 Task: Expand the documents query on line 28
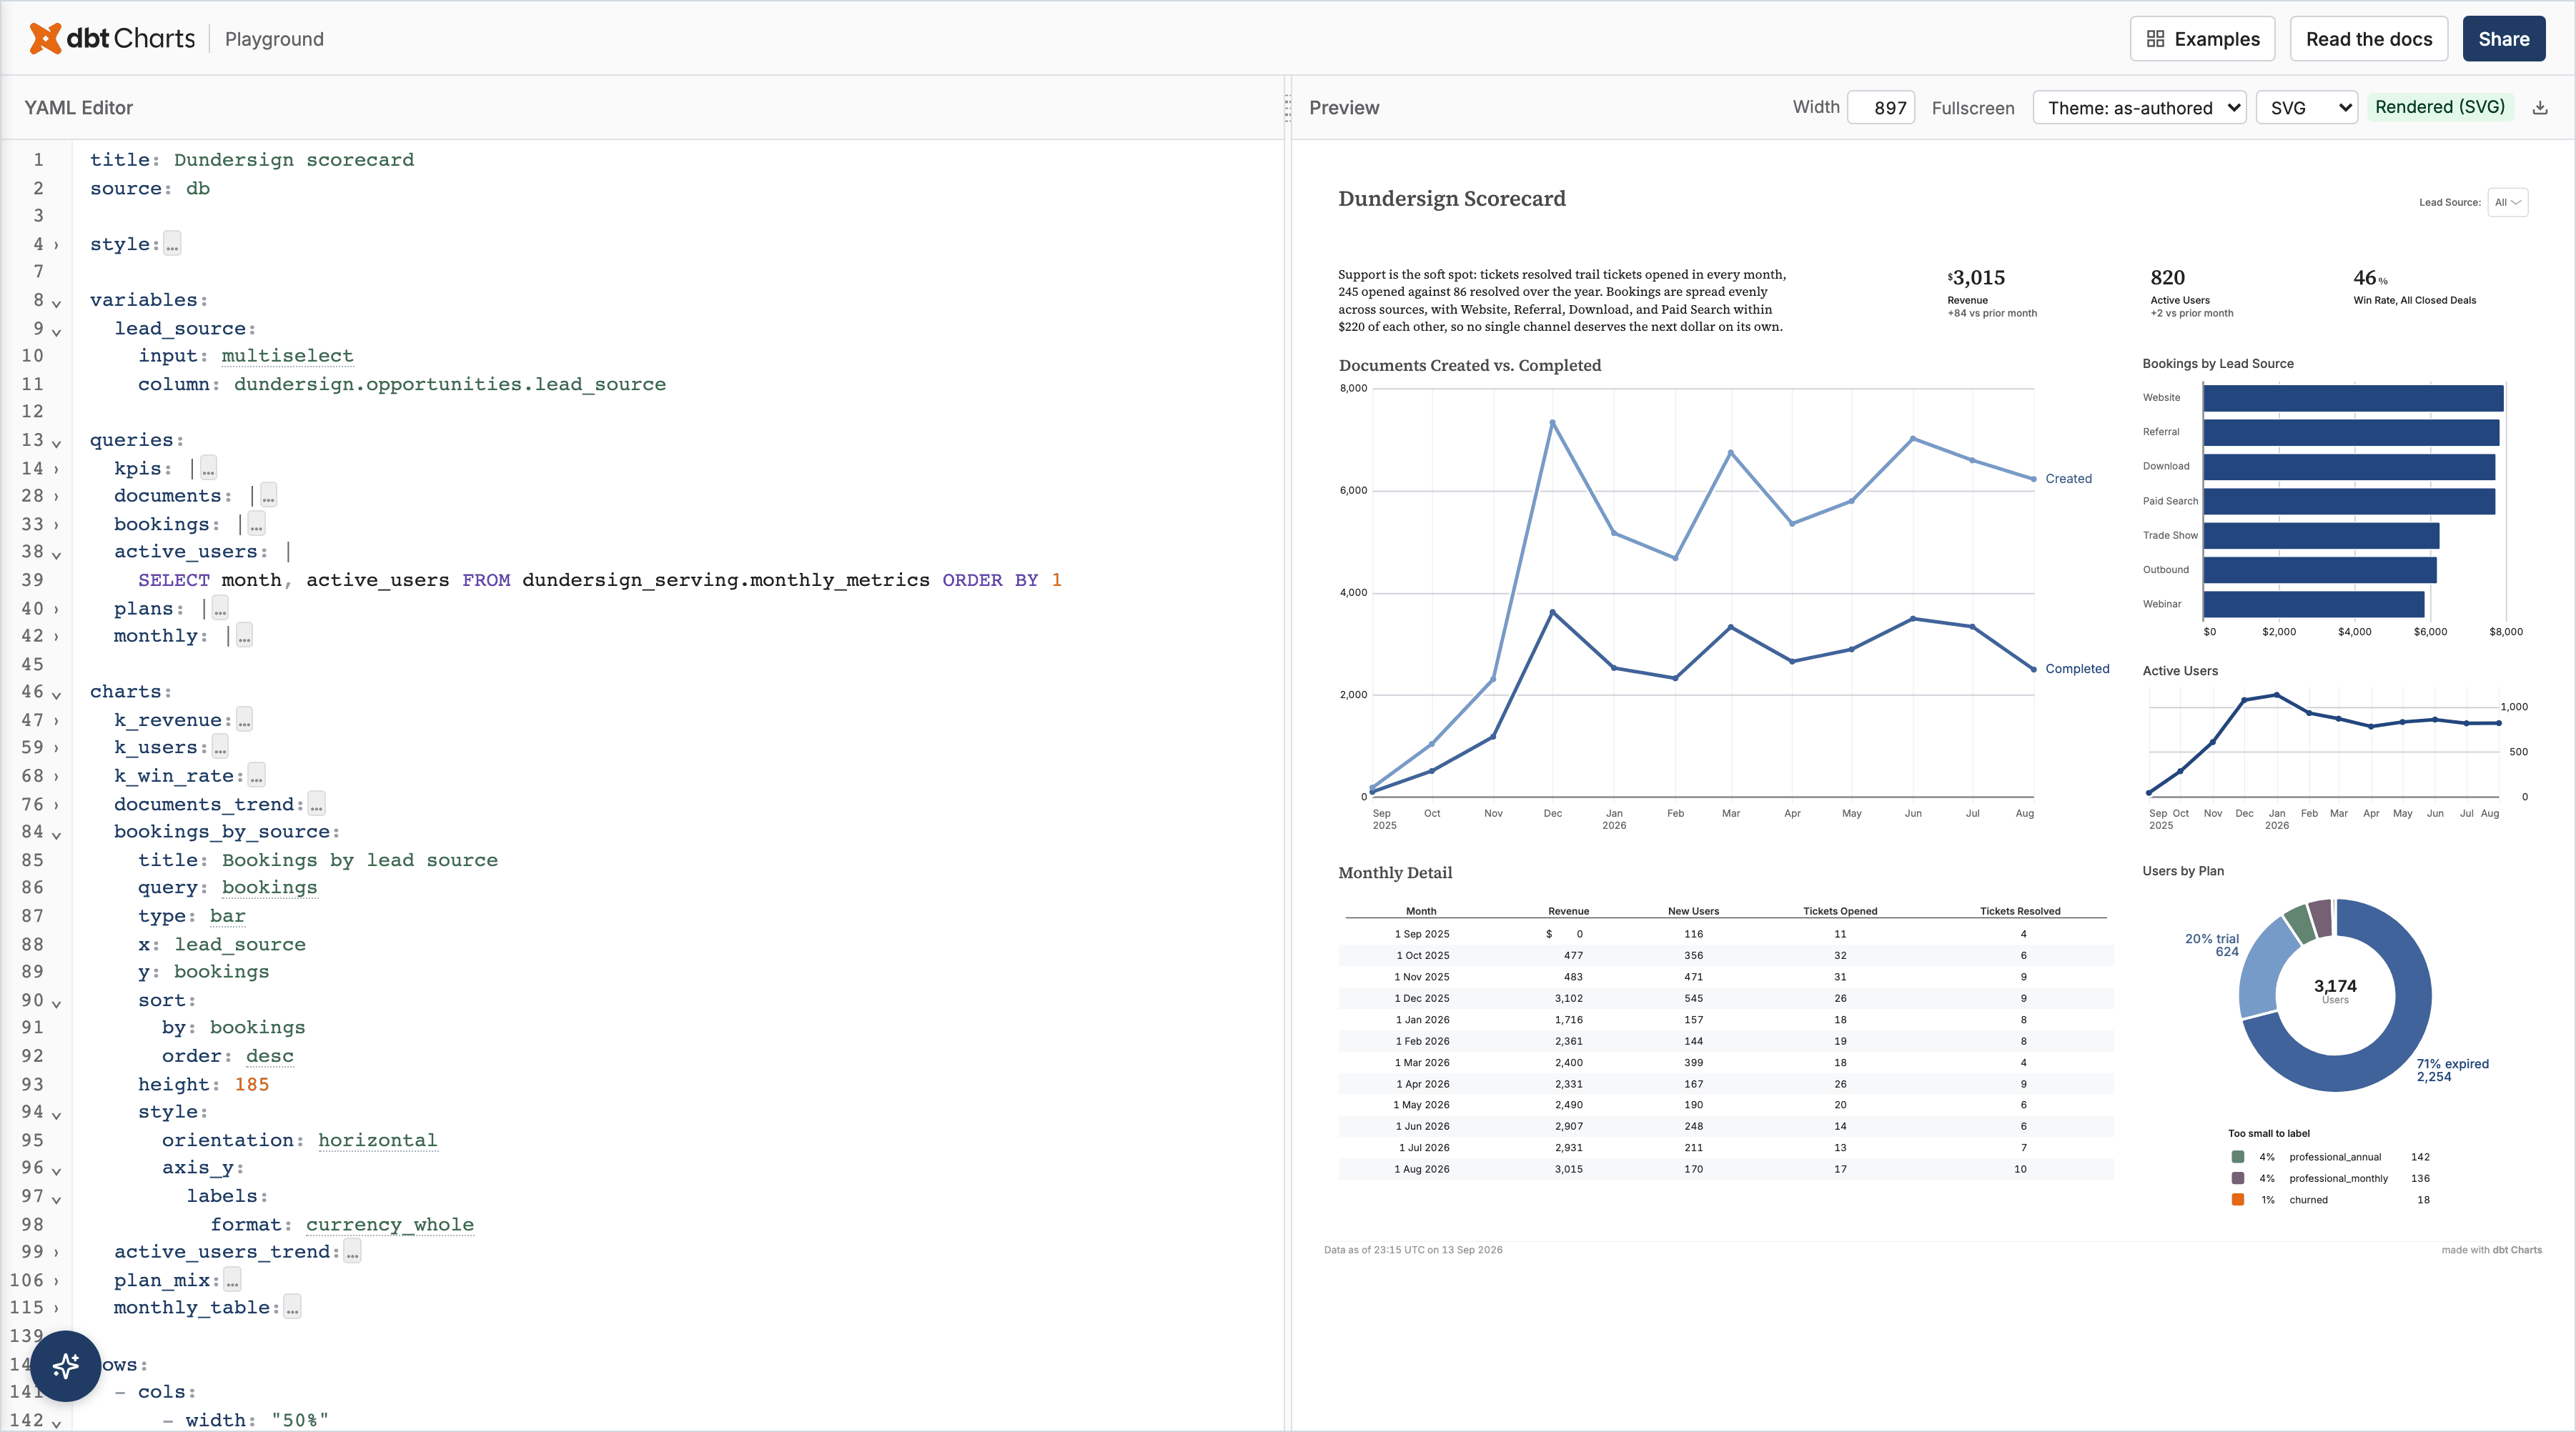point(56,497)
